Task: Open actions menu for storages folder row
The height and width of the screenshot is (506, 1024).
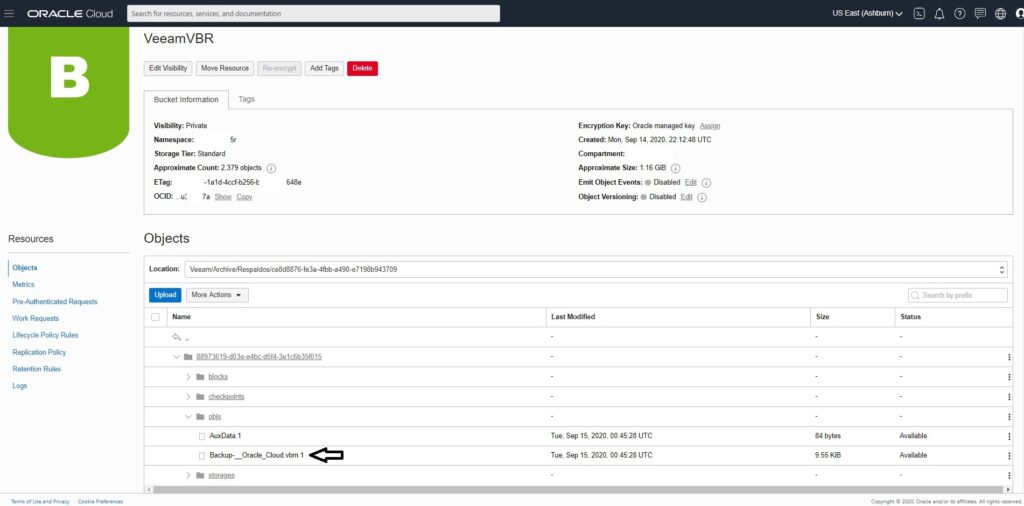Action: coord(1009,475)
